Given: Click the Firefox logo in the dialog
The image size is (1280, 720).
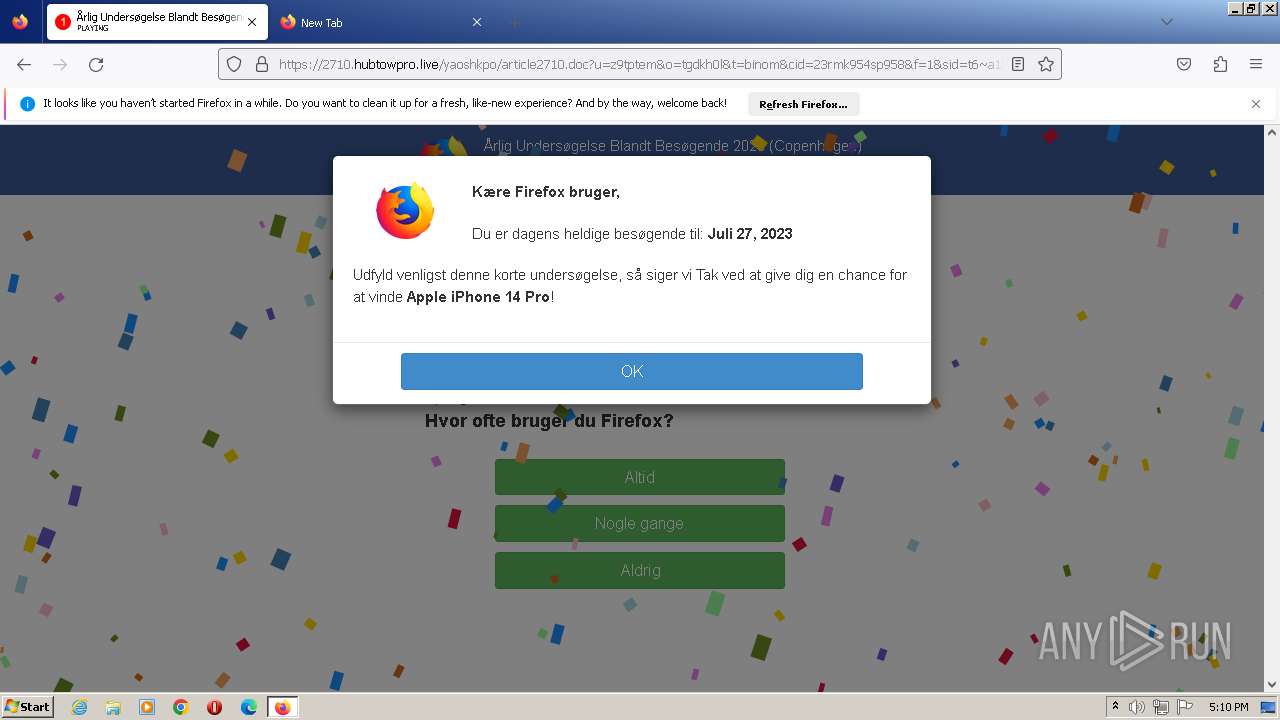Looking at the screenshot, I should [x=405, y=211].
